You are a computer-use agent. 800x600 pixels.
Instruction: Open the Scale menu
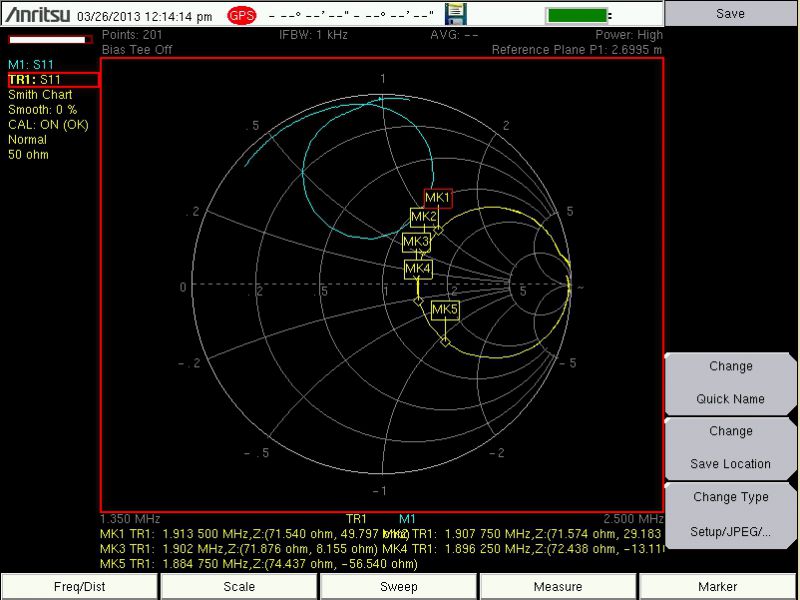(x=239, y=586)
